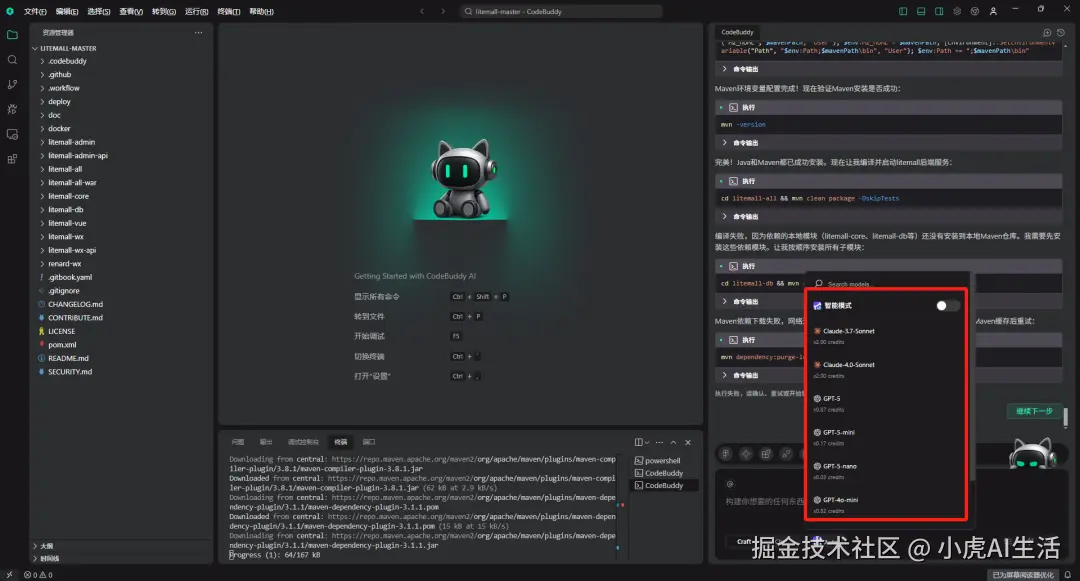Toggle secondary sidebar layout icon in title bar

[x=939, y=11]
